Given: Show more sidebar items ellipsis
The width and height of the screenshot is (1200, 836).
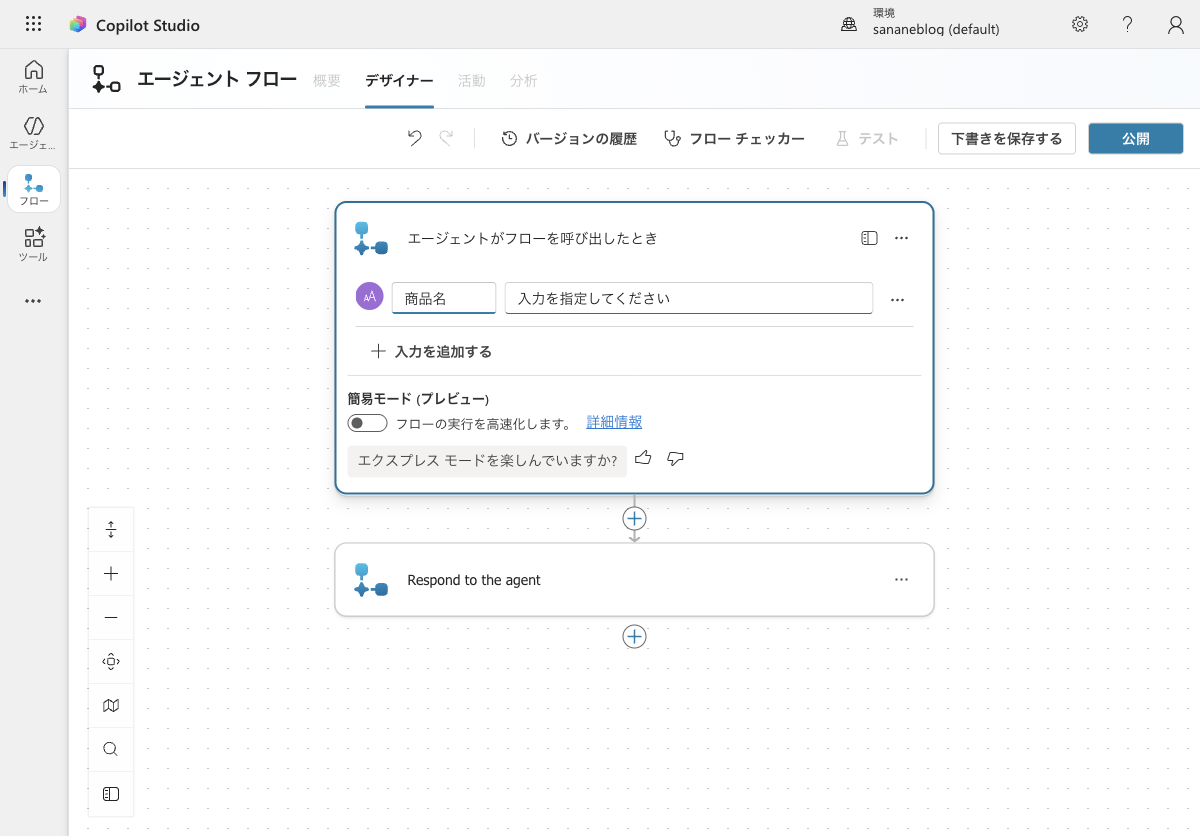Looking at the screenshot, I should (x=34, y=301).
